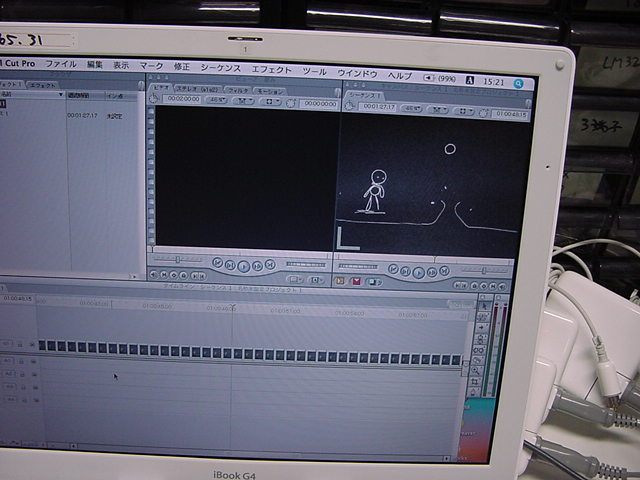Click the Spotlight search icon
The image size is (640, 480).
click(x=518, y=84)
